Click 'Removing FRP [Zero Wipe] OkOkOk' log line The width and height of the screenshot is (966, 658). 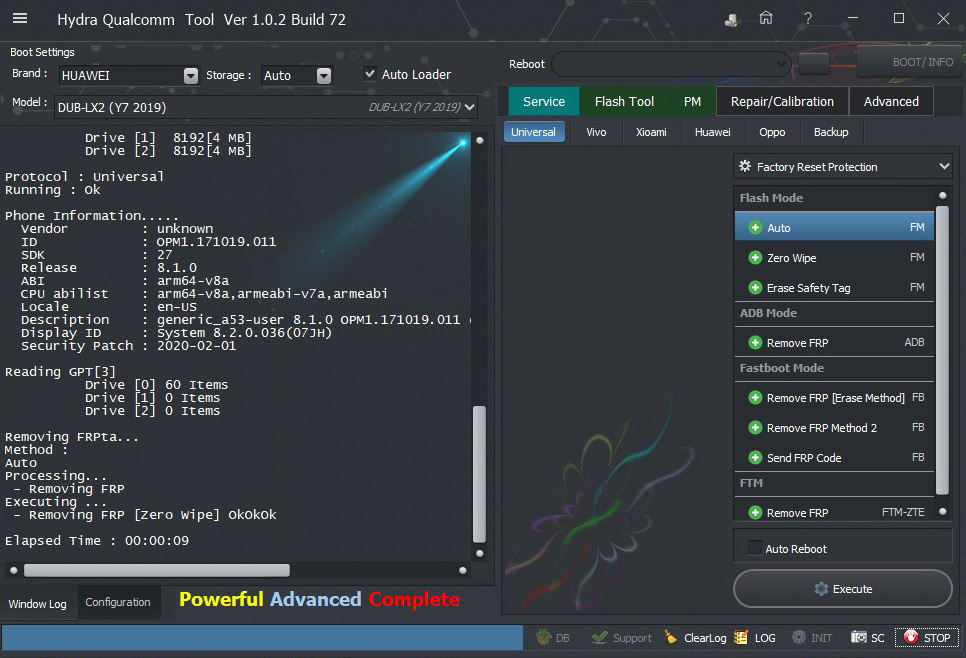pyautogui.click(x=145, y=514)
